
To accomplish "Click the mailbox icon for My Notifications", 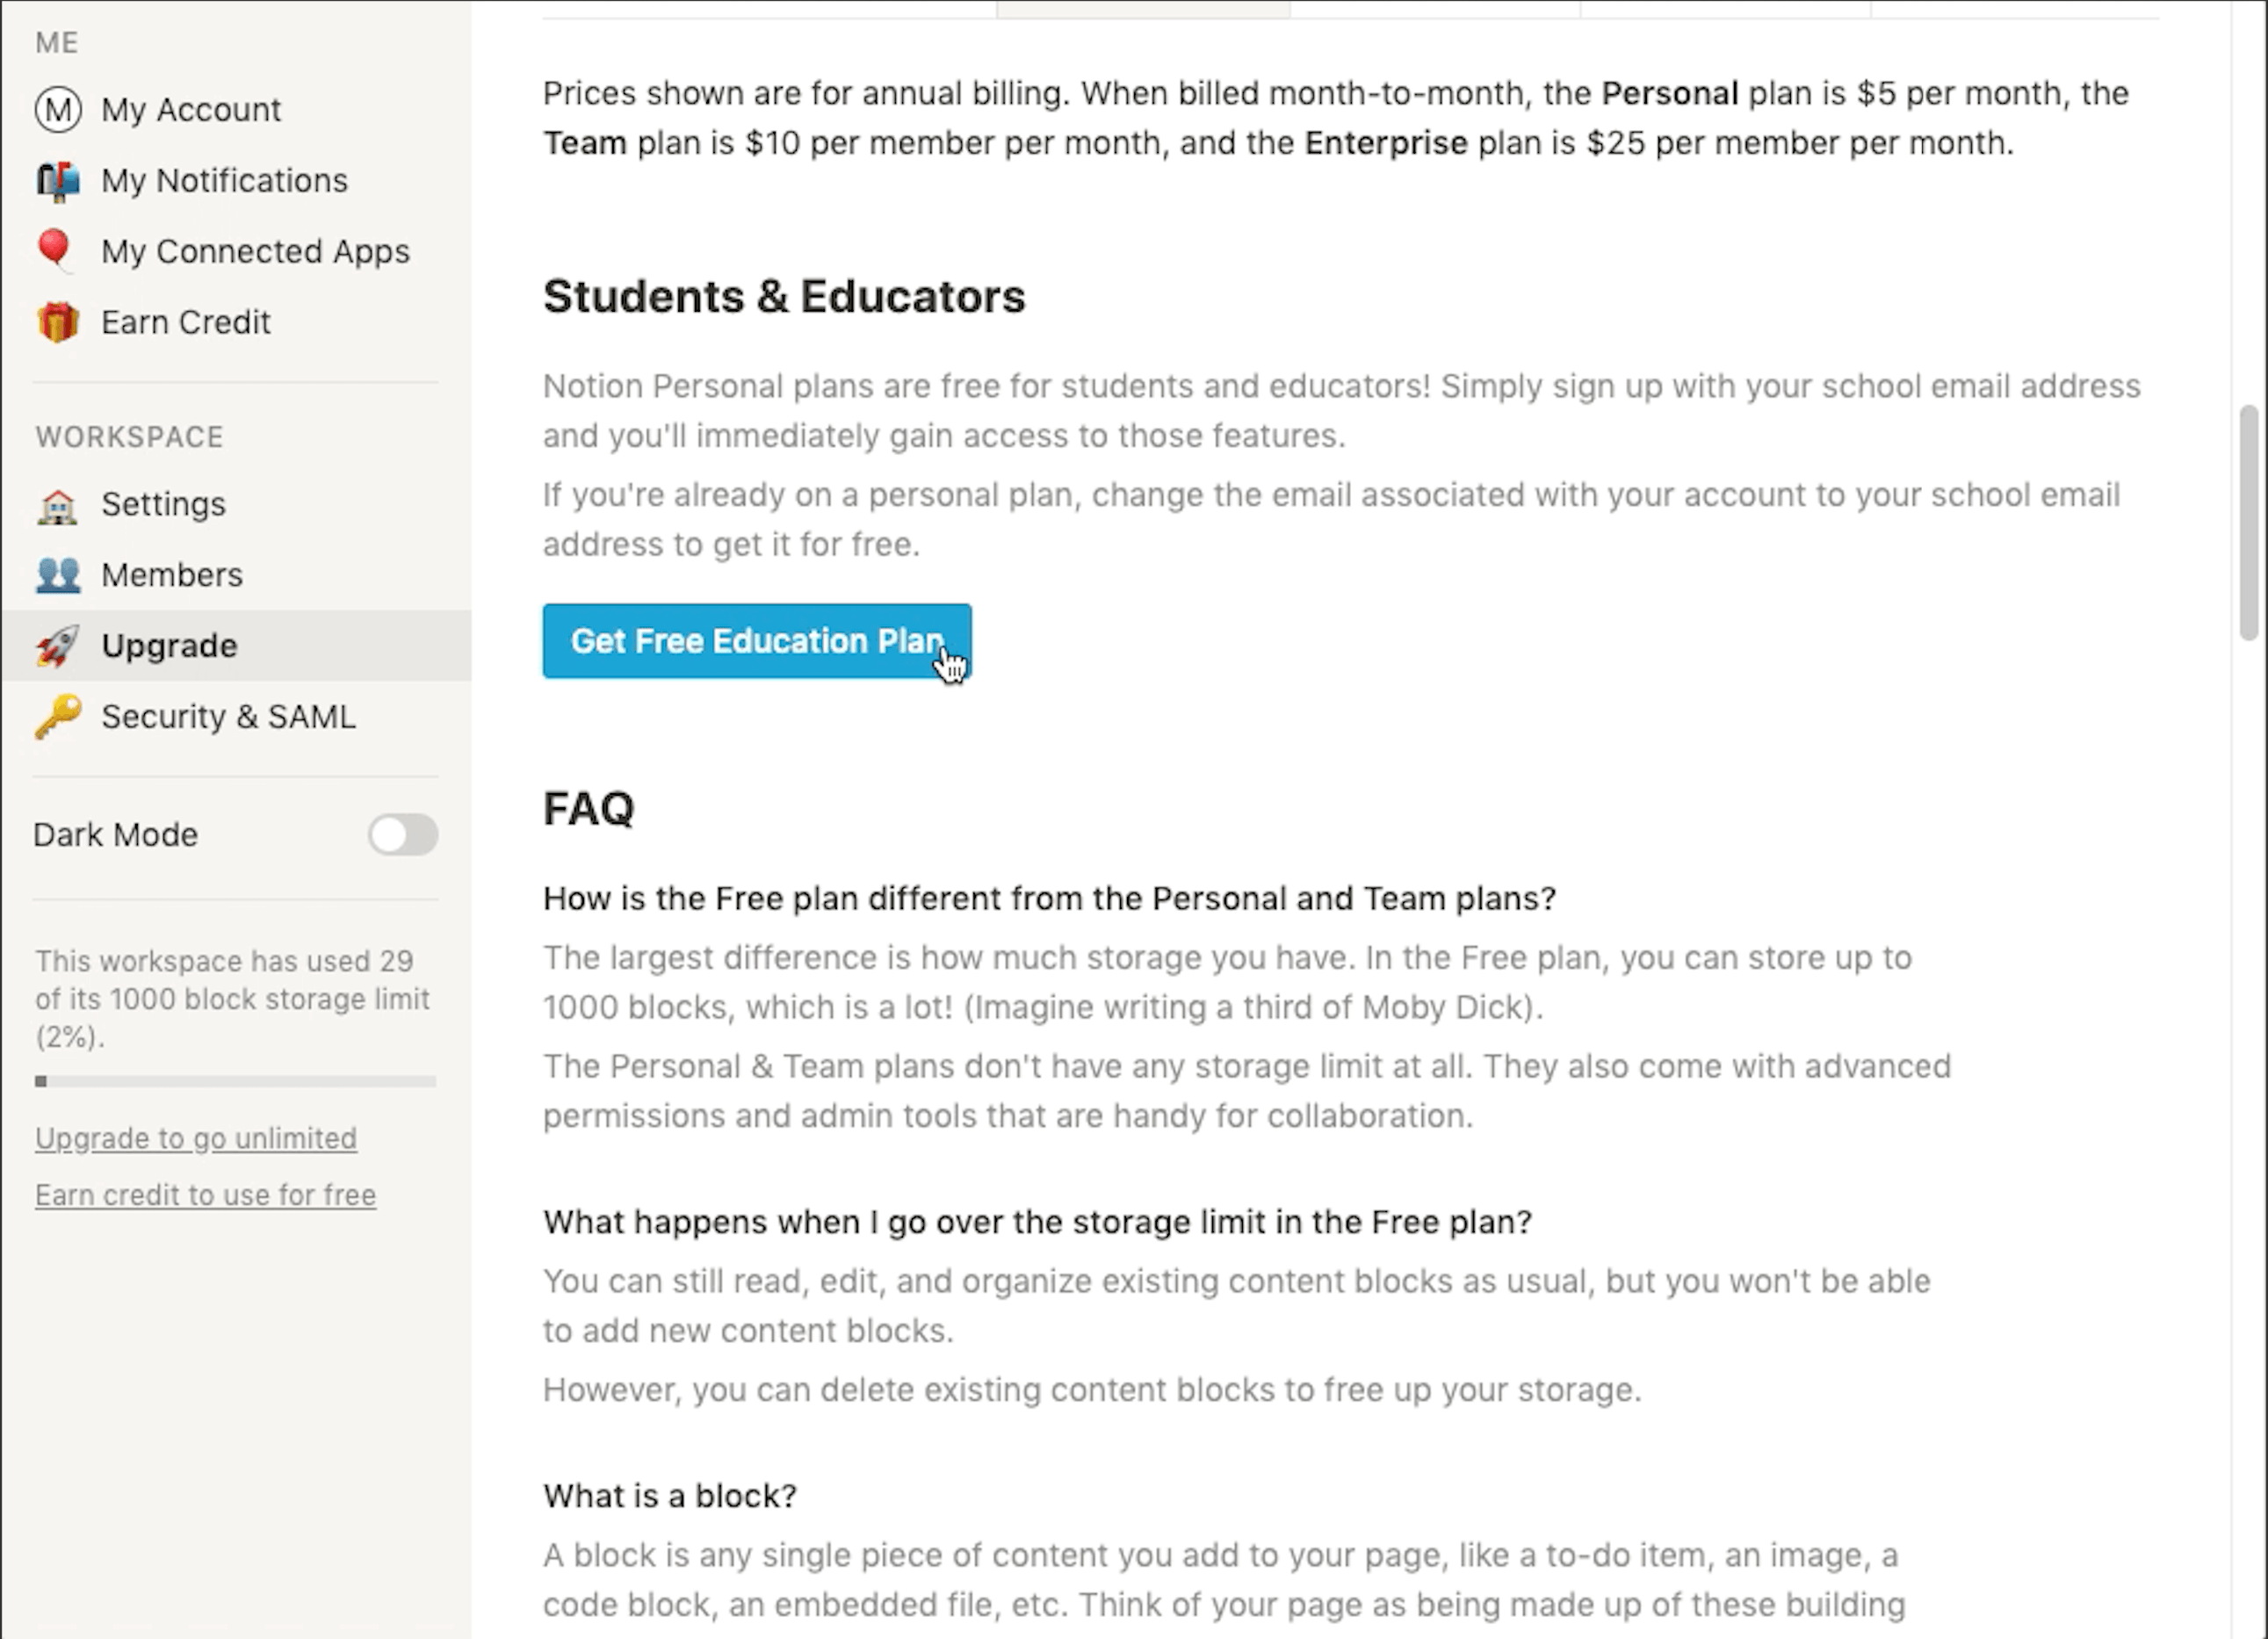I will 58,181.
